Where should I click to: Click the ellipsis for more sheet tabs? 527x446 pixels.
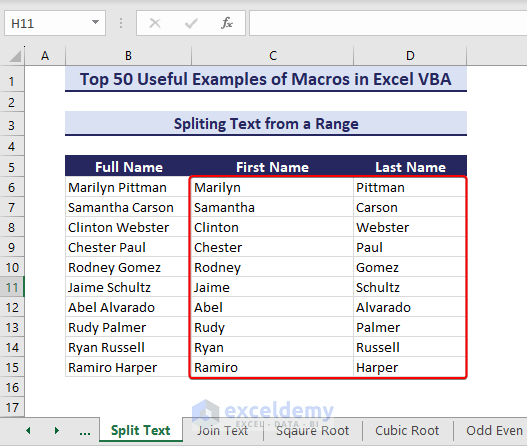tap(85, 432)
